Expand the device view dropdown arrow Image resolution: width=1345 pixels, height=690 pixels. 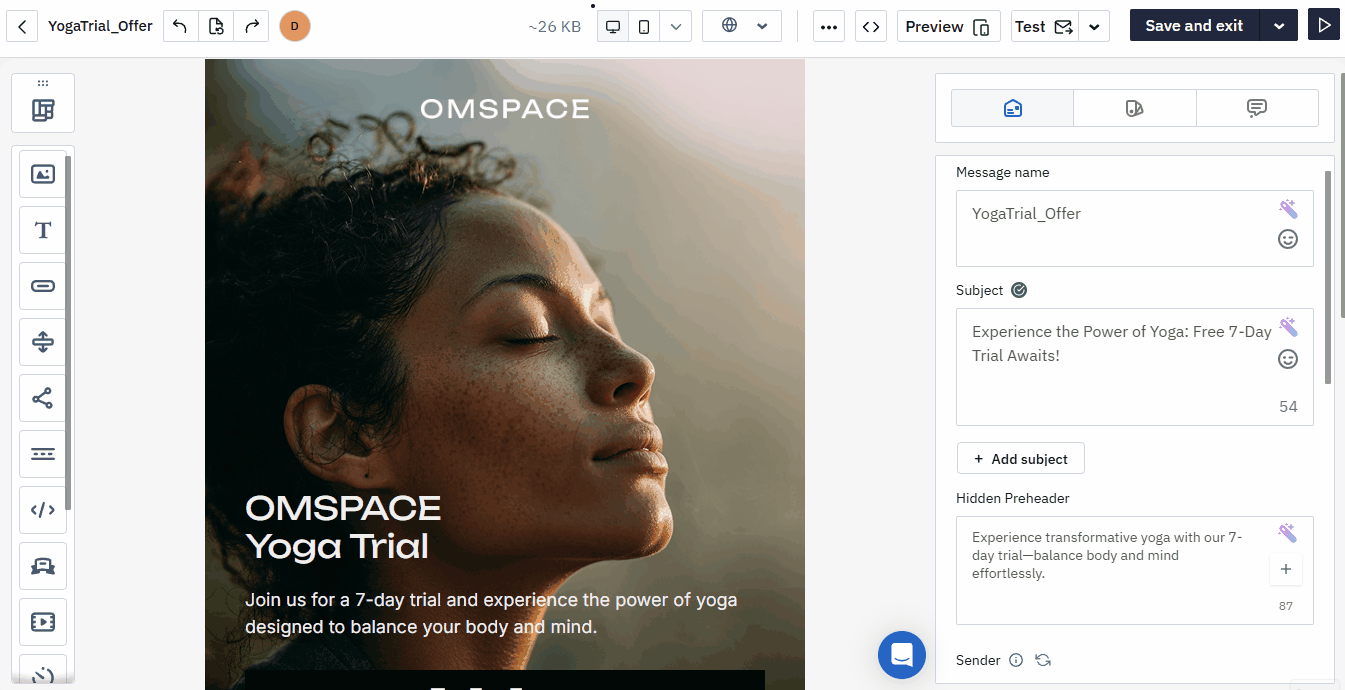coord(676,27)
